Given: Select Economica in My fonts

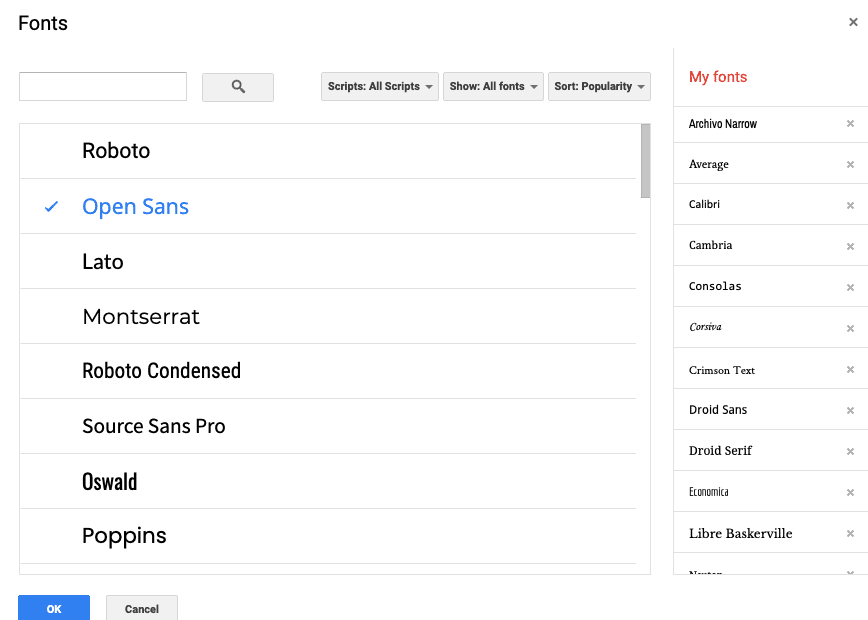Looking at the screenshot, I should point(709,492).
